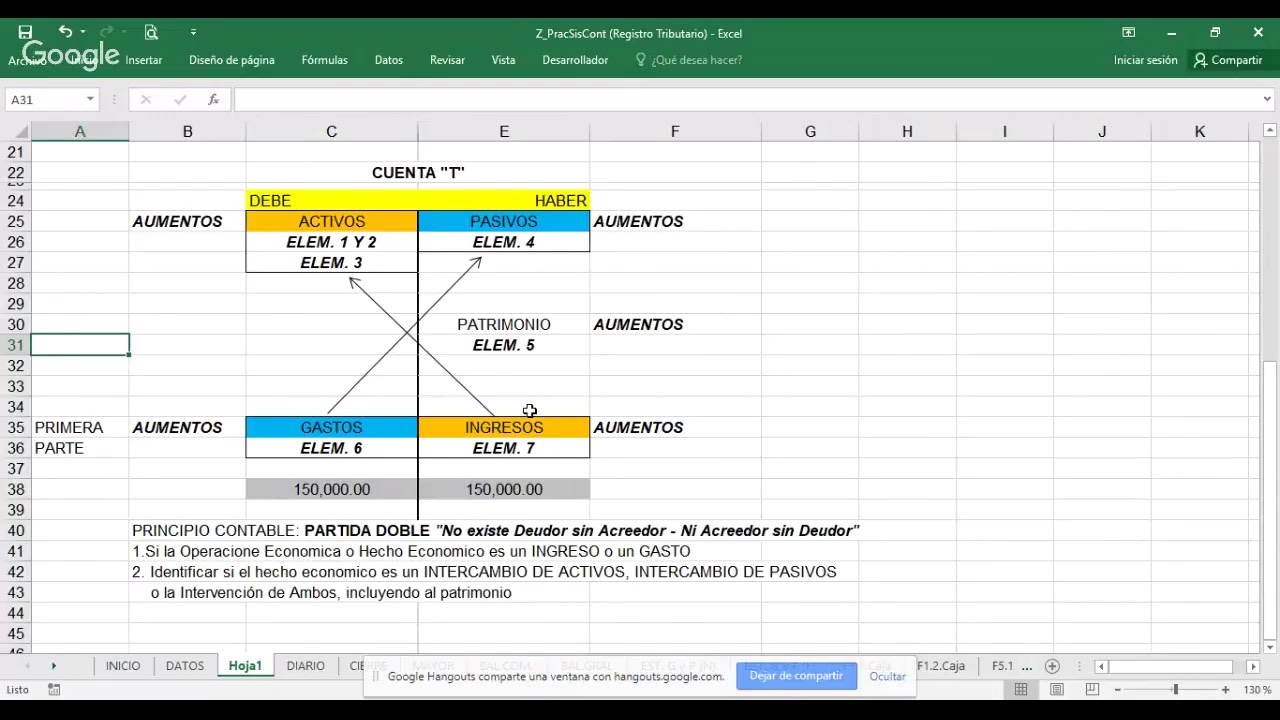The width and height of the screenshot is (1280, 720).
Task: Open the Revisar ribbon tab
Action: (x=447, y=60)
